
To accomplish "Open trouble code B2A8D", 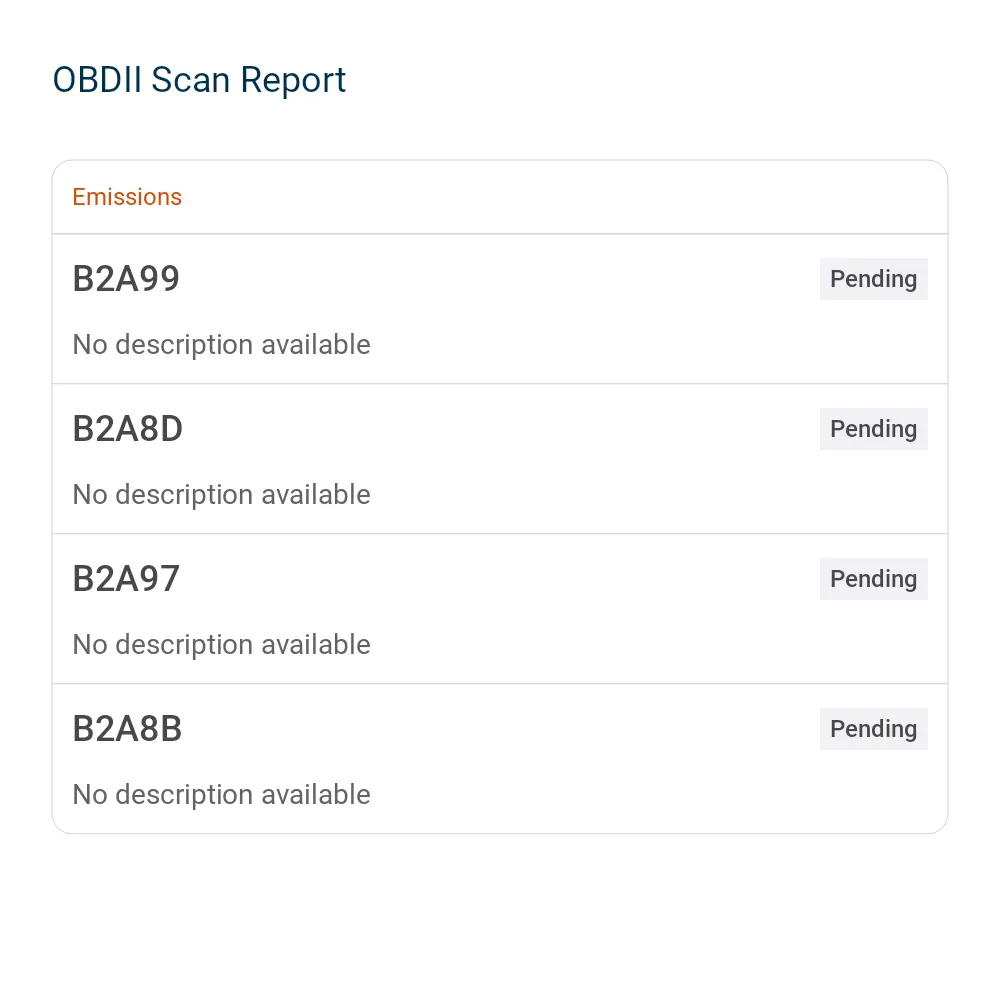I will tap(128, 429).
